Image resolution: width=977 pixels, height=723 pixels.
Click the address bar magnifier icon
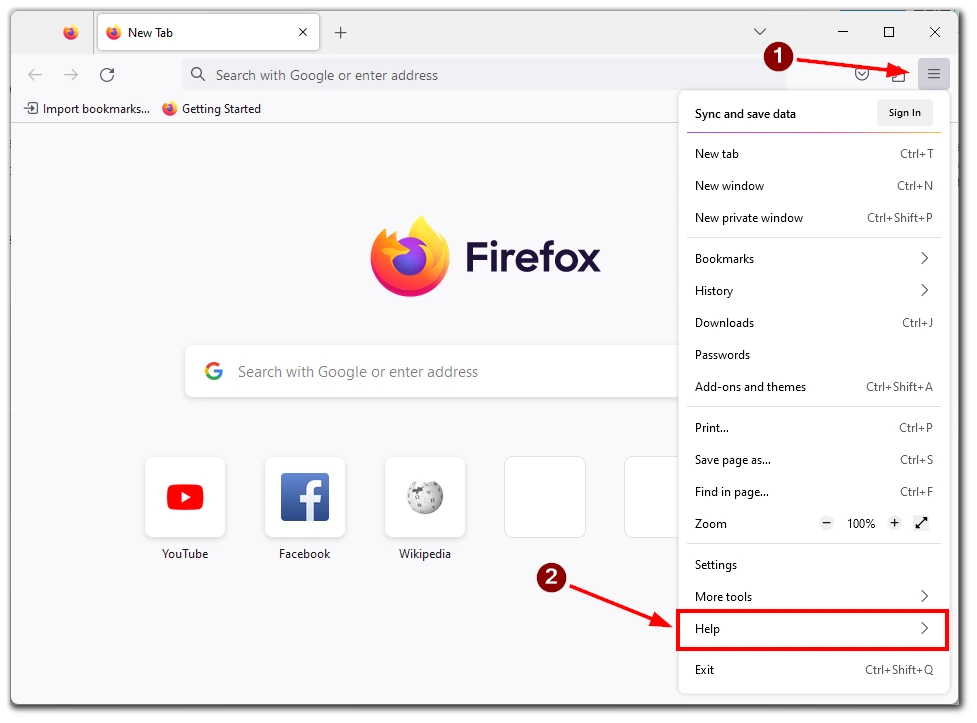pyautogui.click(x=198, y=75)
